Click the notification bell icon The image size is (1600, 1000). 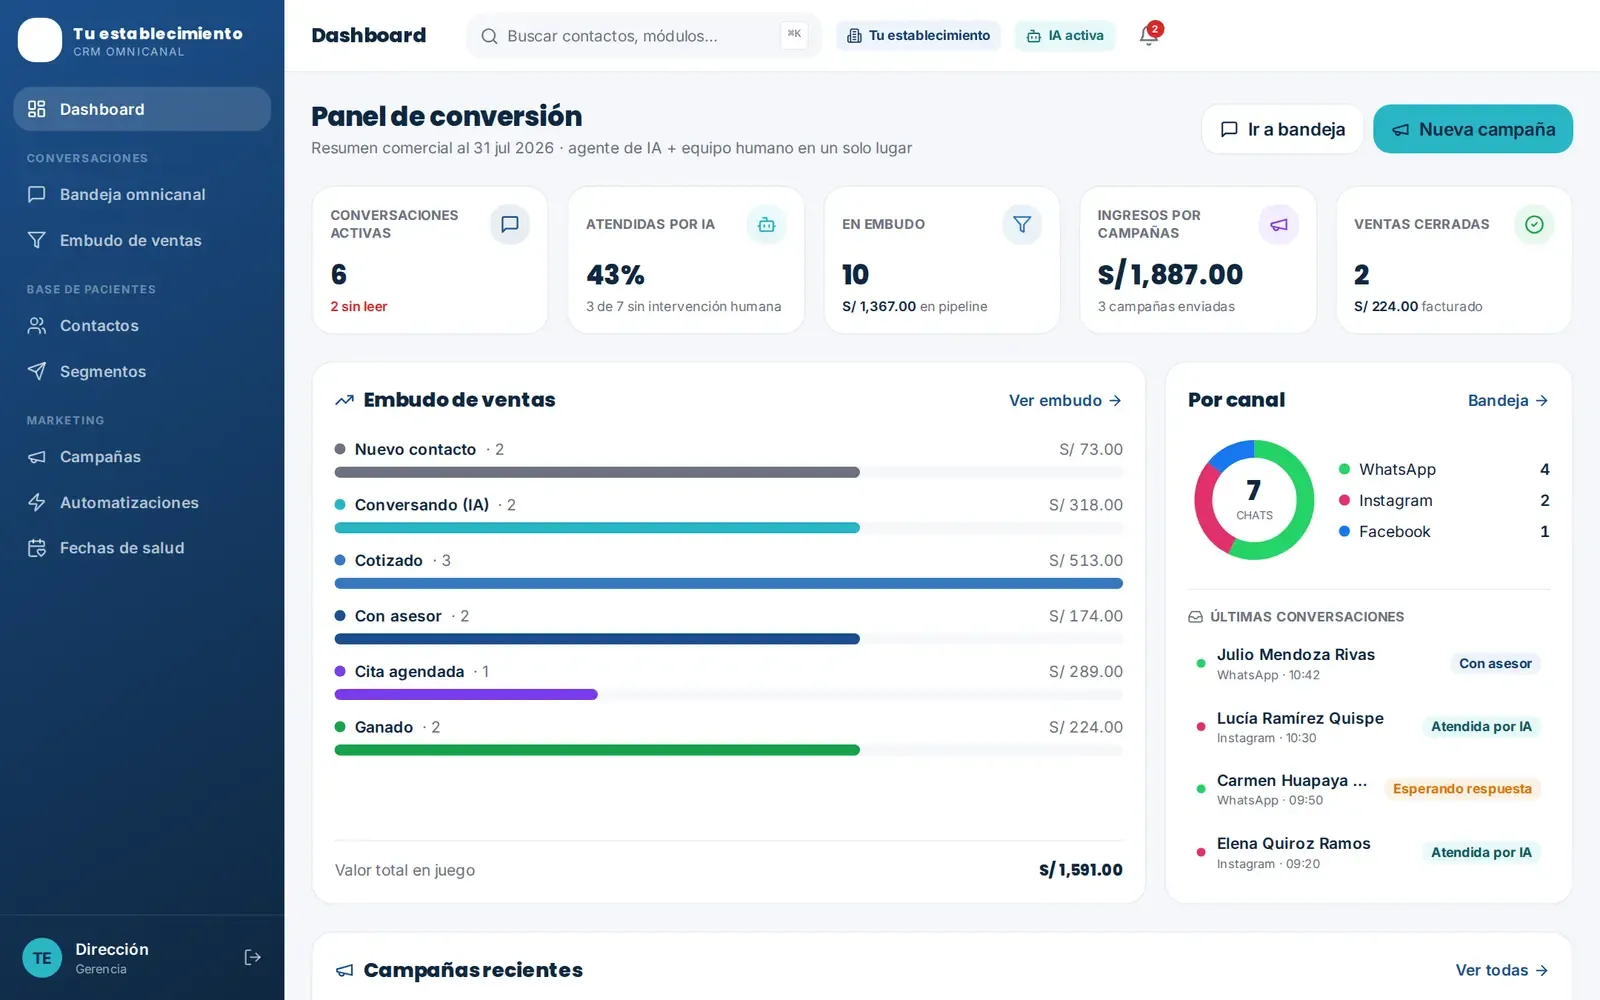pos(1148,36)
